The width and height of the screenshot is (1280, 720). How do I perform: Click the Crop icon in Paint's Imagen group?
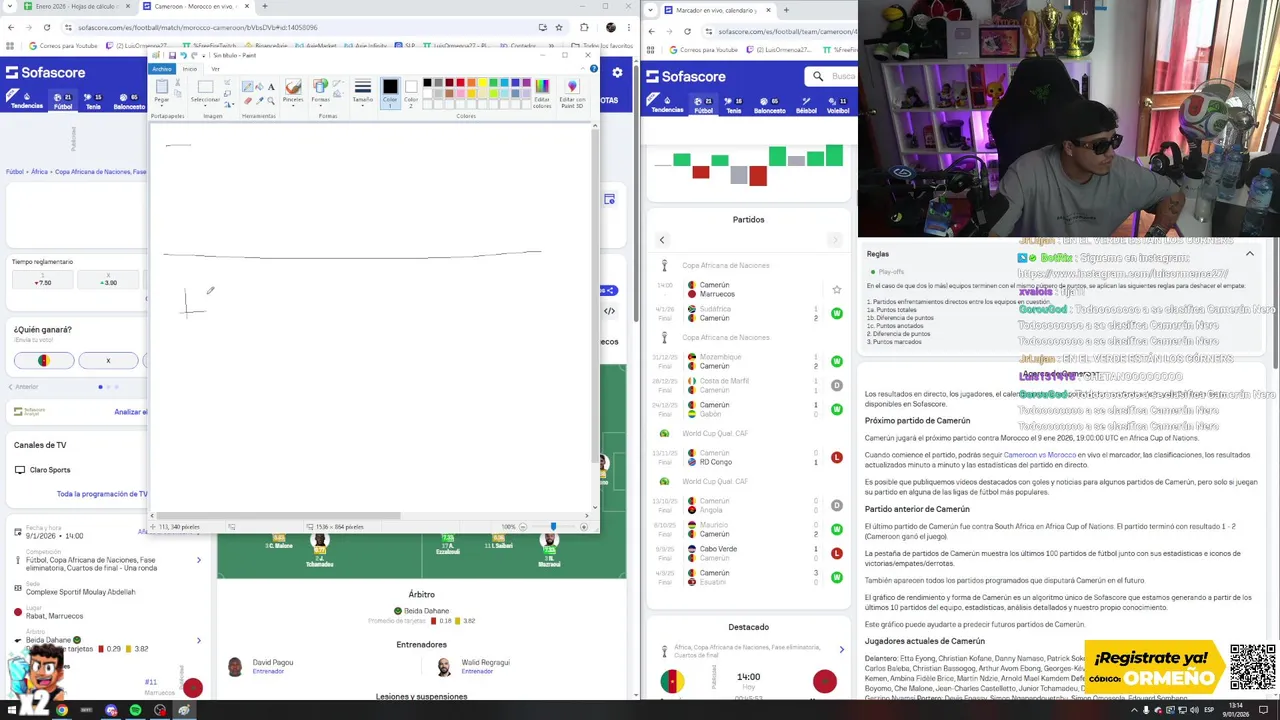pos(227,82)
